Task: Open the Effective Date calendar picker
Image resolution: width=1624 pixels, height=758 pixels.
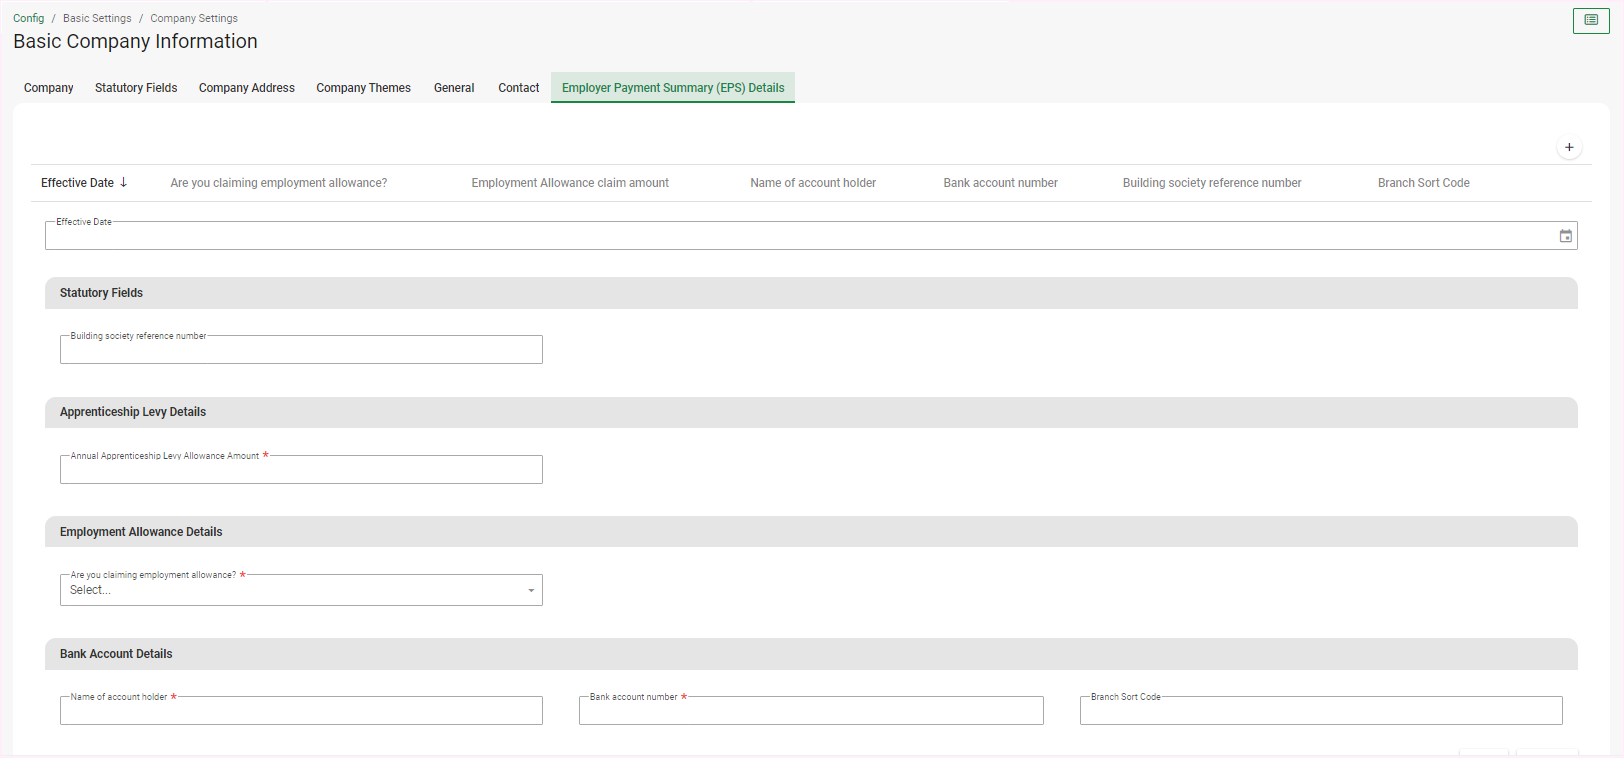Action: (x=1565, y=236)
